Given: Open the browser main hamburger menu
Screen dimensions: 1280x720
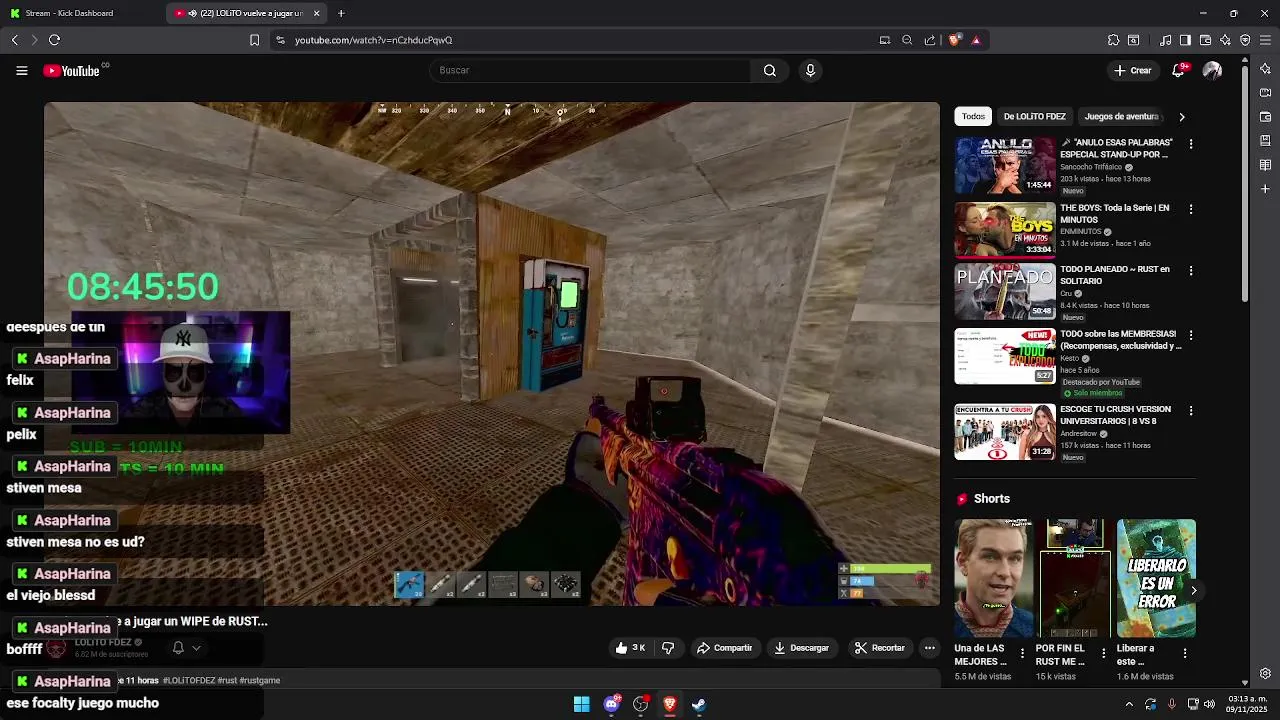Looking at the screenshot, I should point(1266,40).
